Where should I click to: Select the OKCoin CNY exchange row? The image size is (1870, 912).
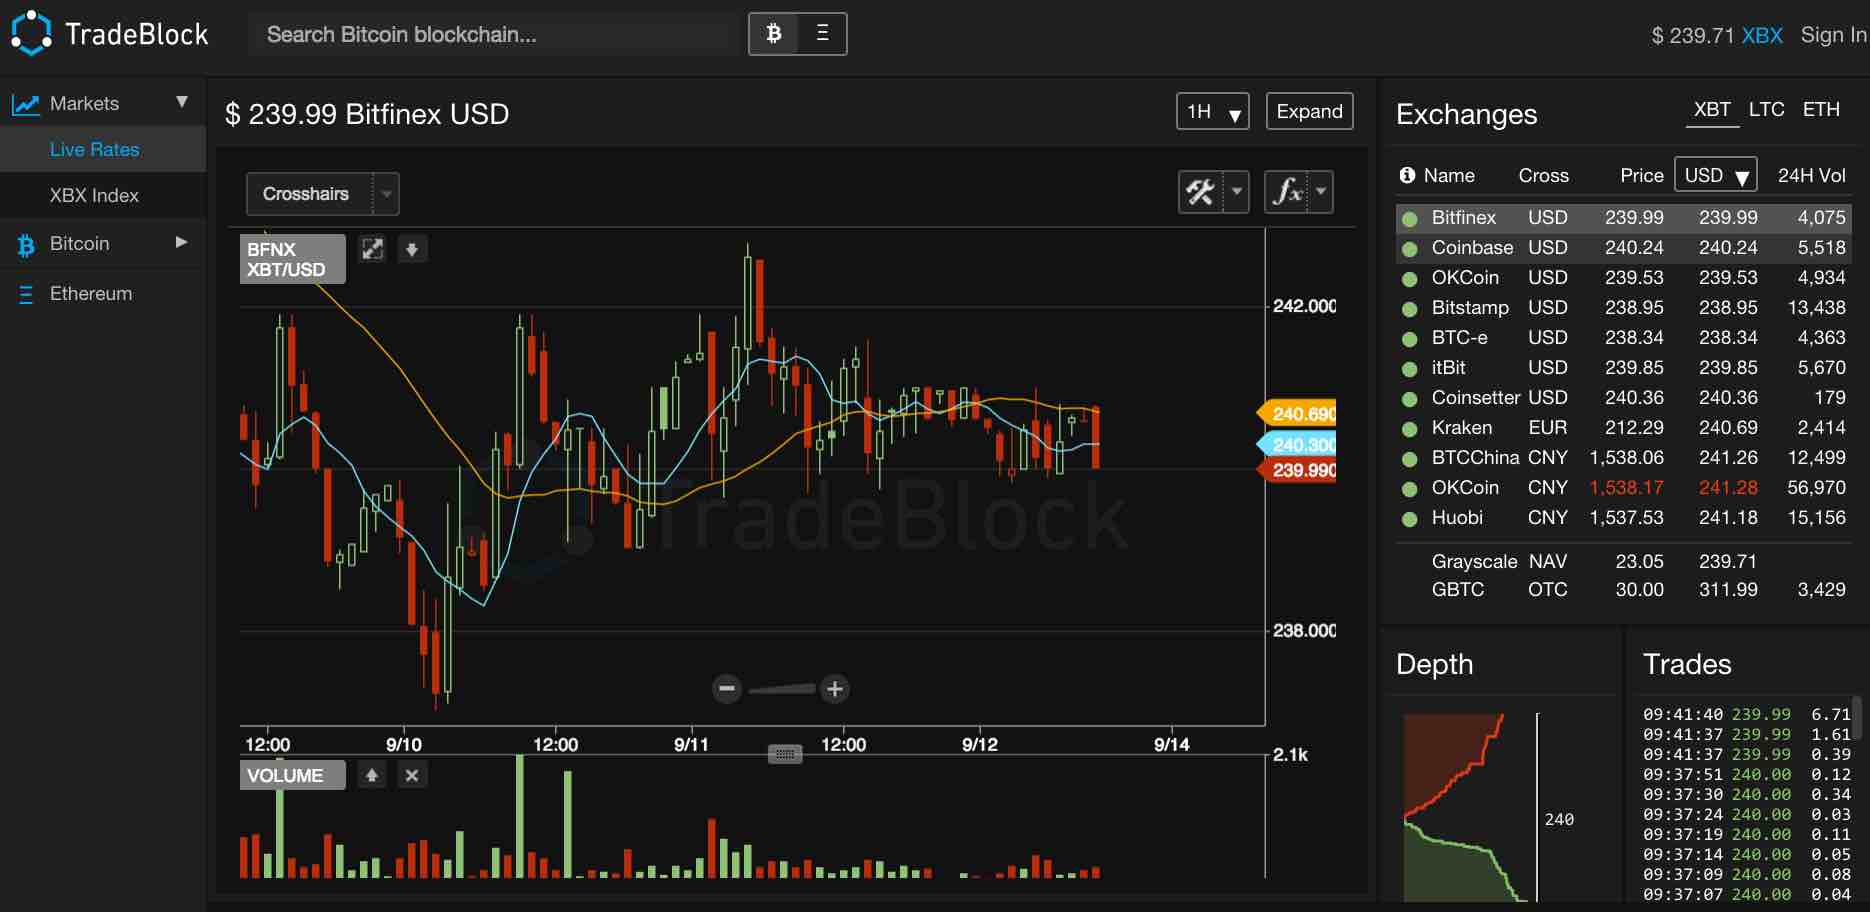tap(1623, 488)
